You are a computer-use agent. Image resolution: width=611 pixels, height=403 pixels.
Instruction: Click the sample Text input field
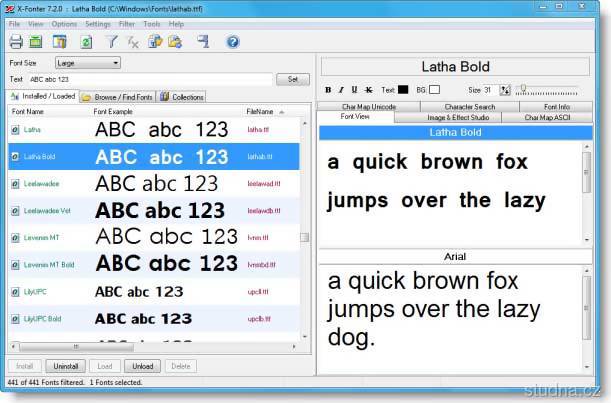[x=150, y=79]
